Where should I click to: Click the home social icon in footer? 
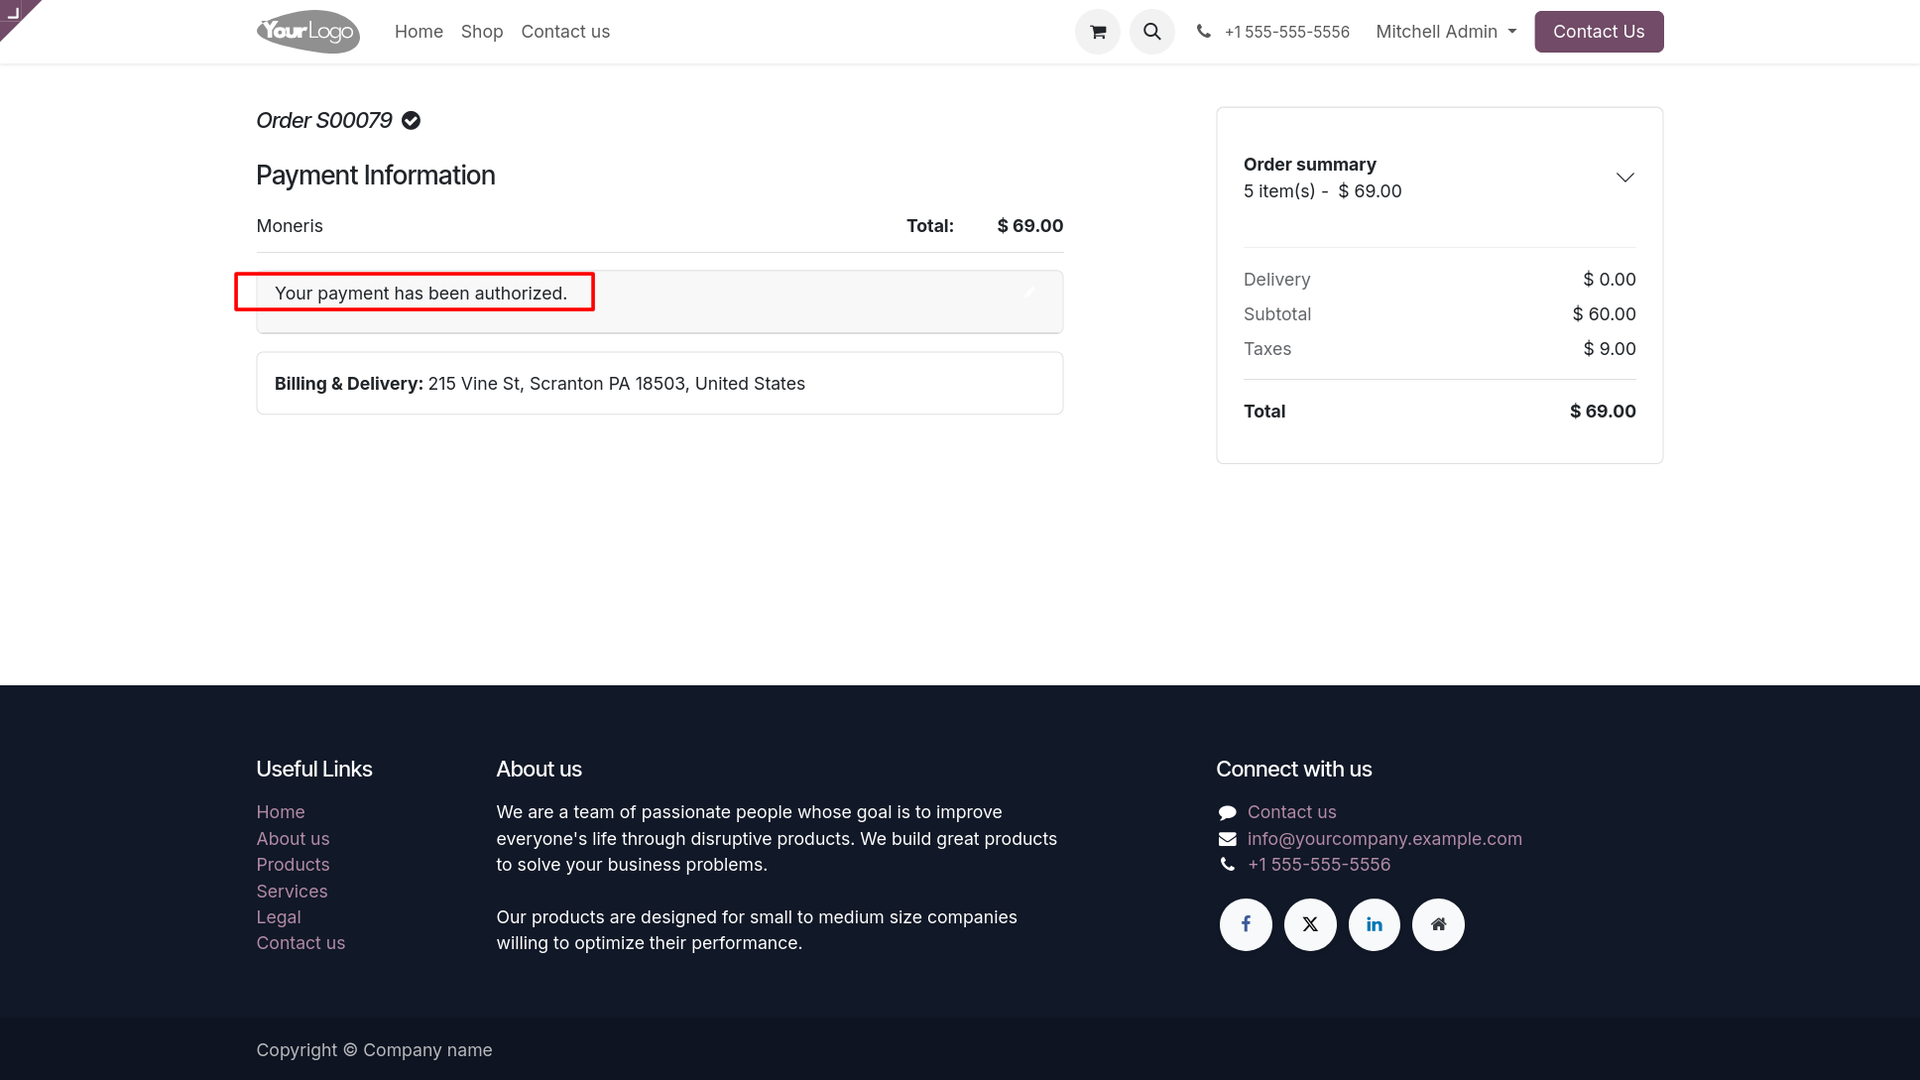click(1438, 924)
